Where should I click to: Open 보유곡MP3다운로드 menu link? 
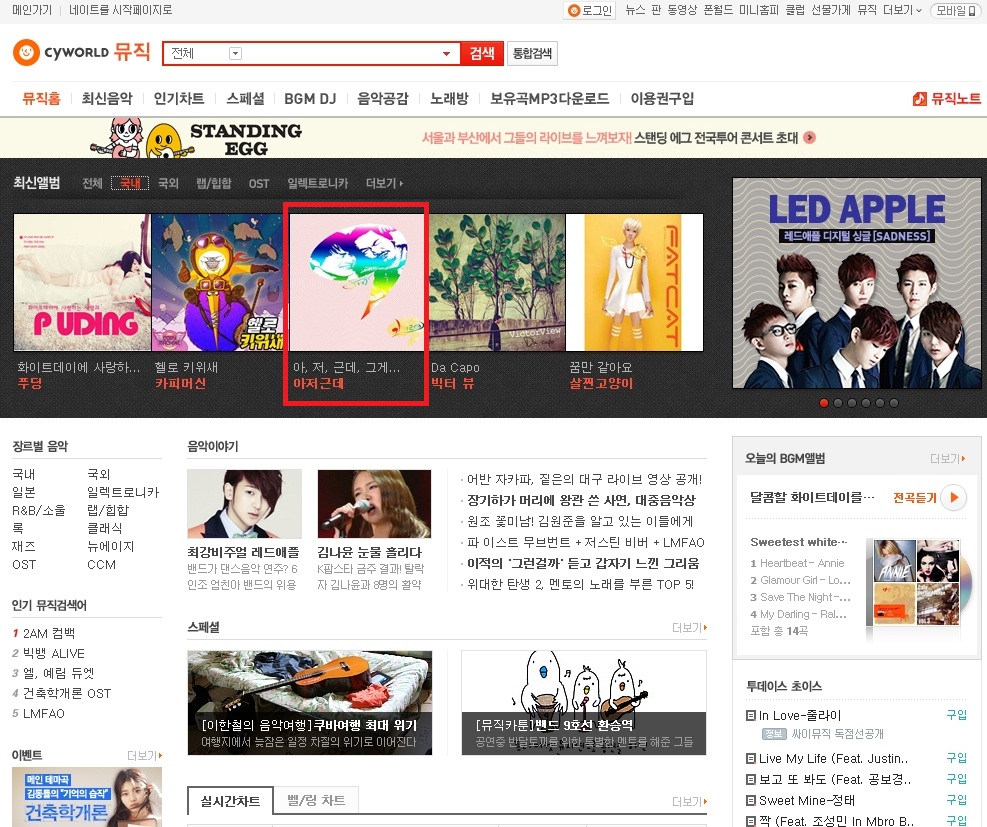(550, 99)
